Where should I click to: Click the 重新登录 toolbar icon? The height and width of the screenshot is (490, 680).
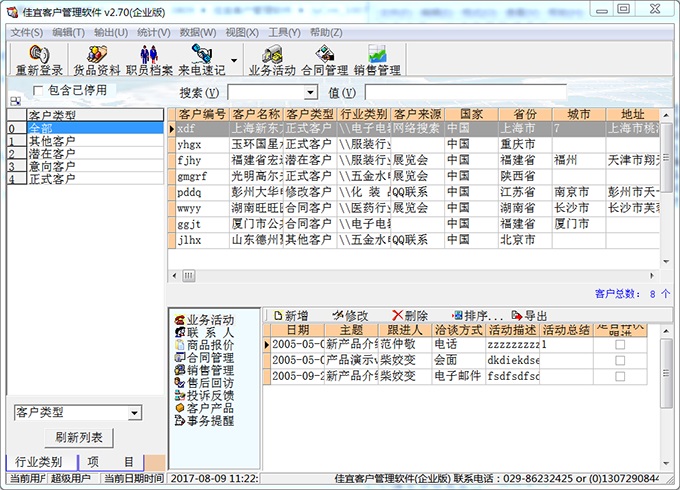tap(39, 60)
